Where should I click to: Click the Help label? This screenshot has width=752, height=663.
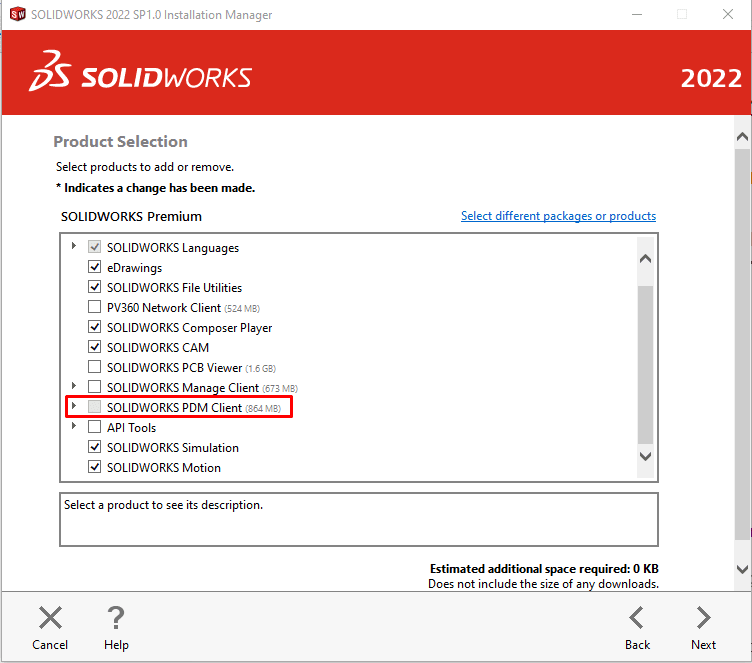(116, 645)
